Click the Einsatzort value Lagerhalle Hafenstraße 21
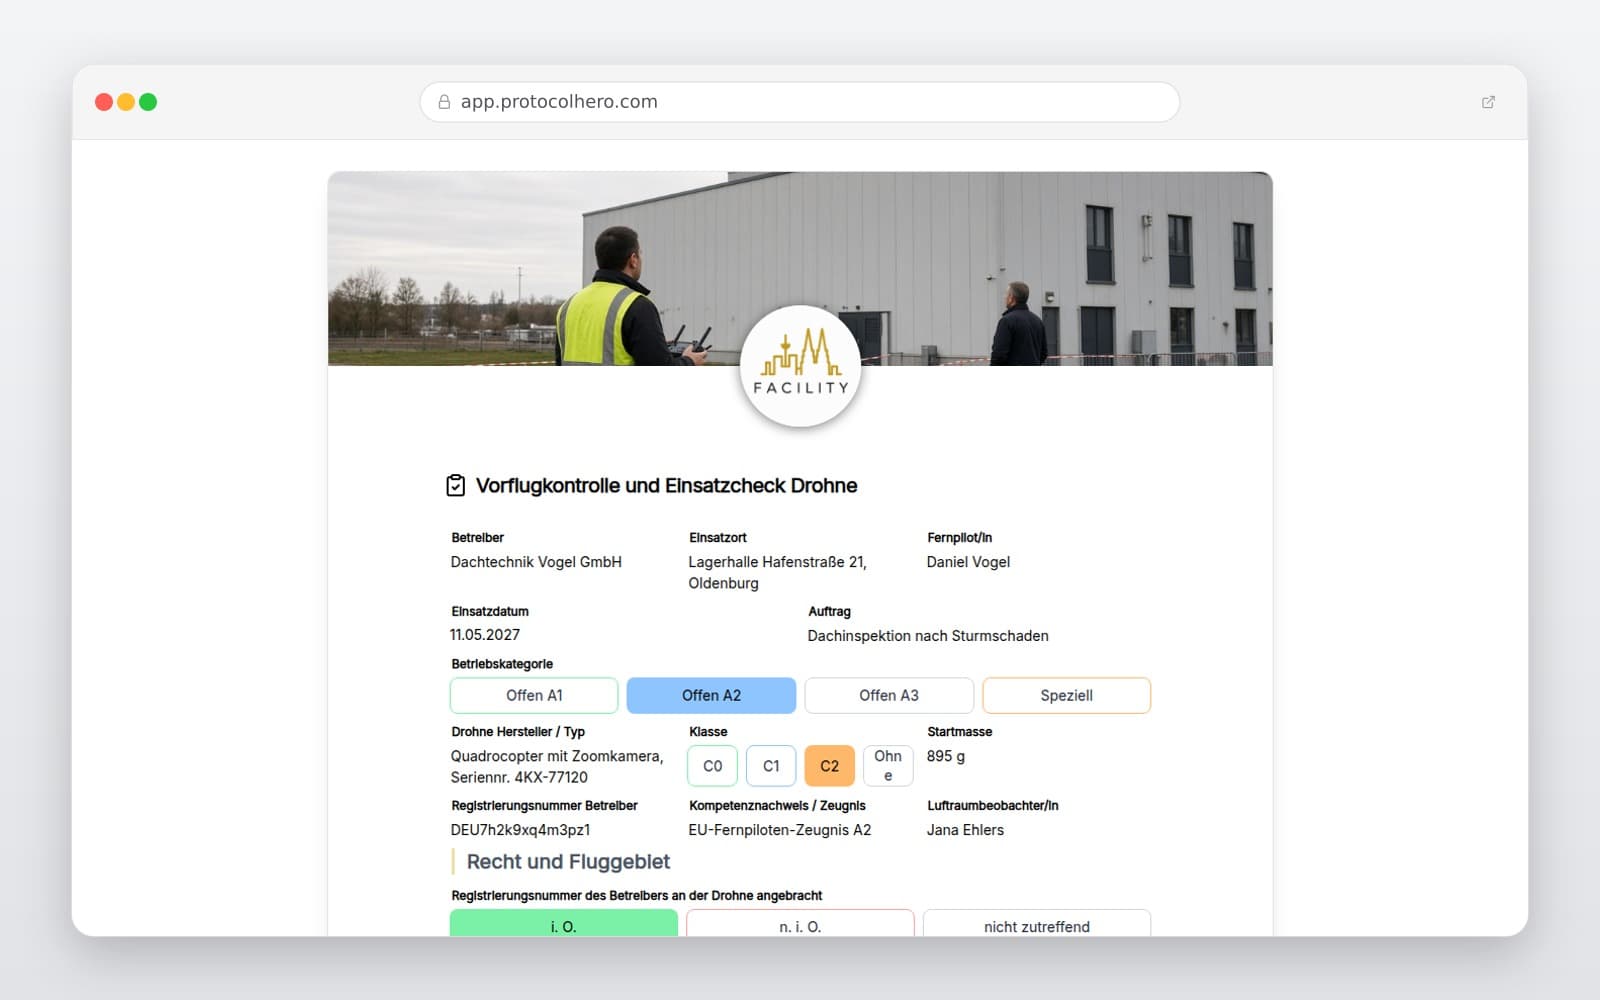1600x1000 pixels. point(777,573)
